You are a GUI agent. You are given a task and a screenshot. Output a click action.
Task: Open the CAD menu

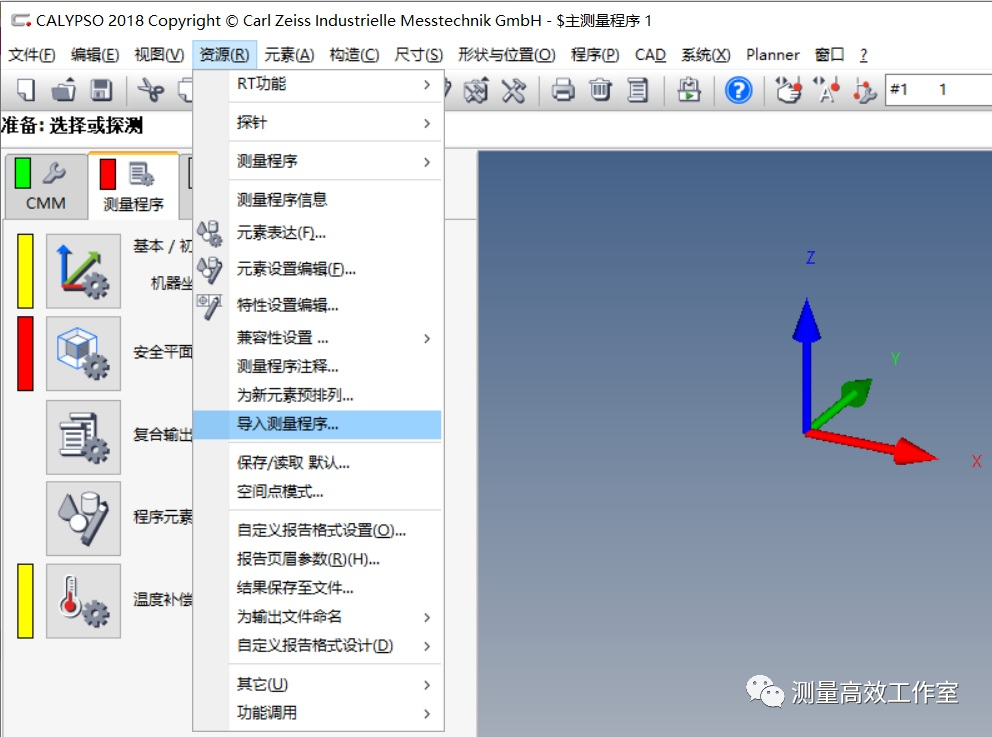(650, 55)
